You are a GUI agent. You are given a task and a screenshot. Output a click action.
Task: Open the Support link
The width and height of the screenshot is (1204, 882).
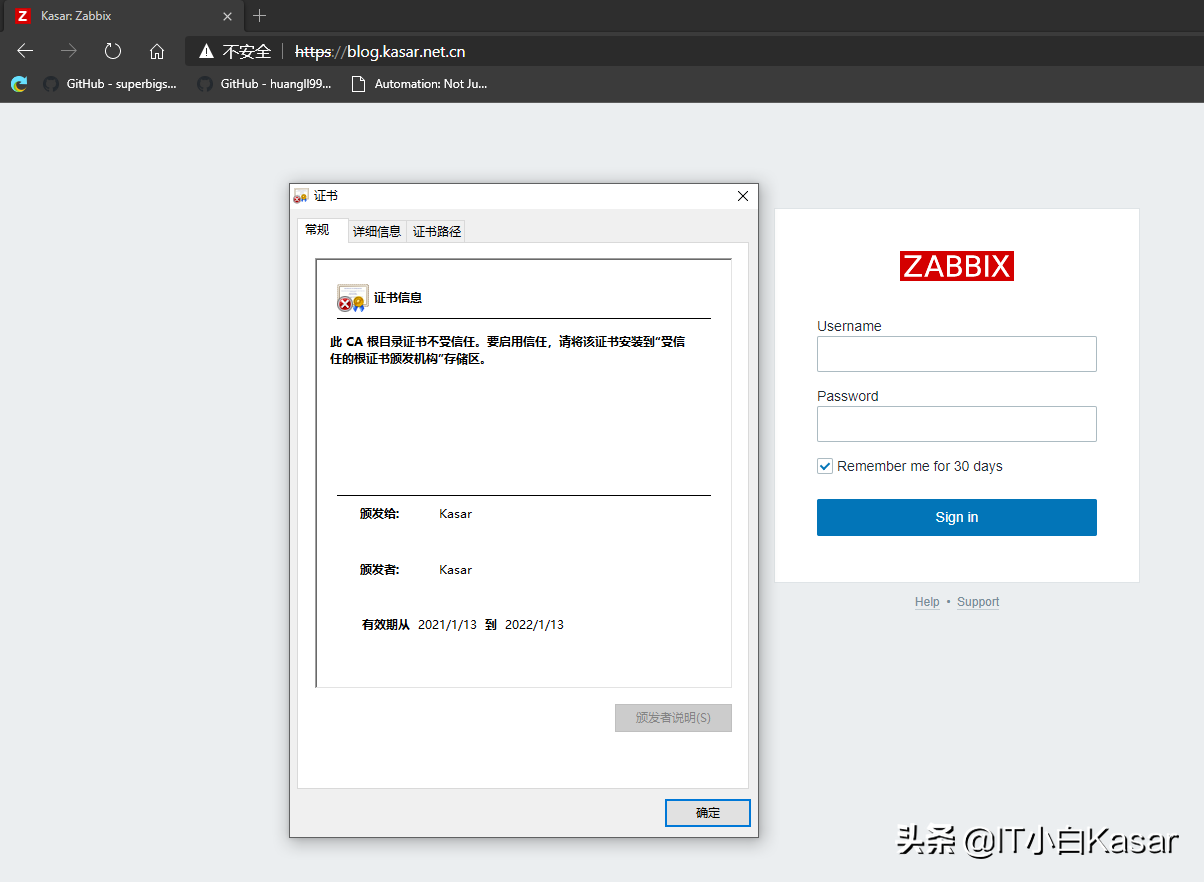[x=978, y=602]
